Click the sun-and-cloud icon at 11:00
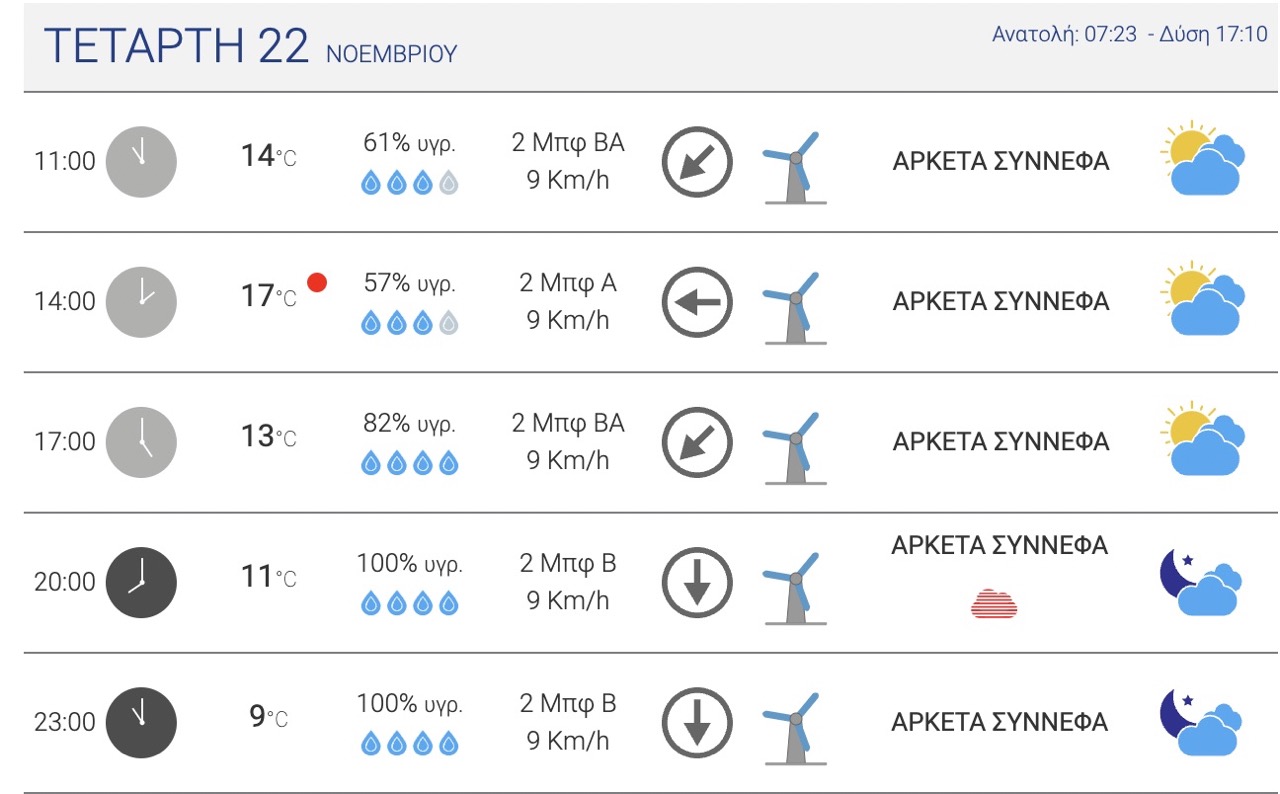1280x794 pixels. (x=1204, y=161)
